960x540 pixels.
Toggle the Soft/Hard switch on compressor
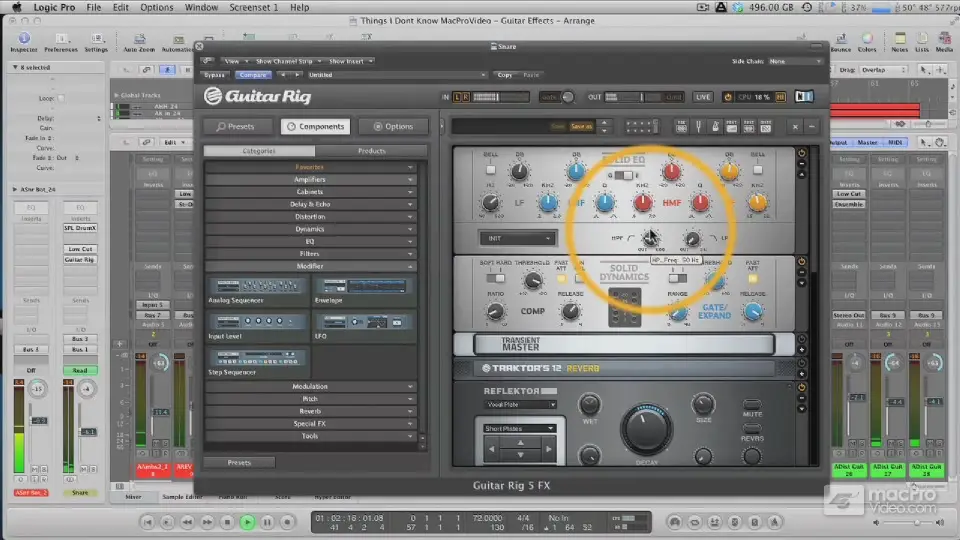point(495,279)
